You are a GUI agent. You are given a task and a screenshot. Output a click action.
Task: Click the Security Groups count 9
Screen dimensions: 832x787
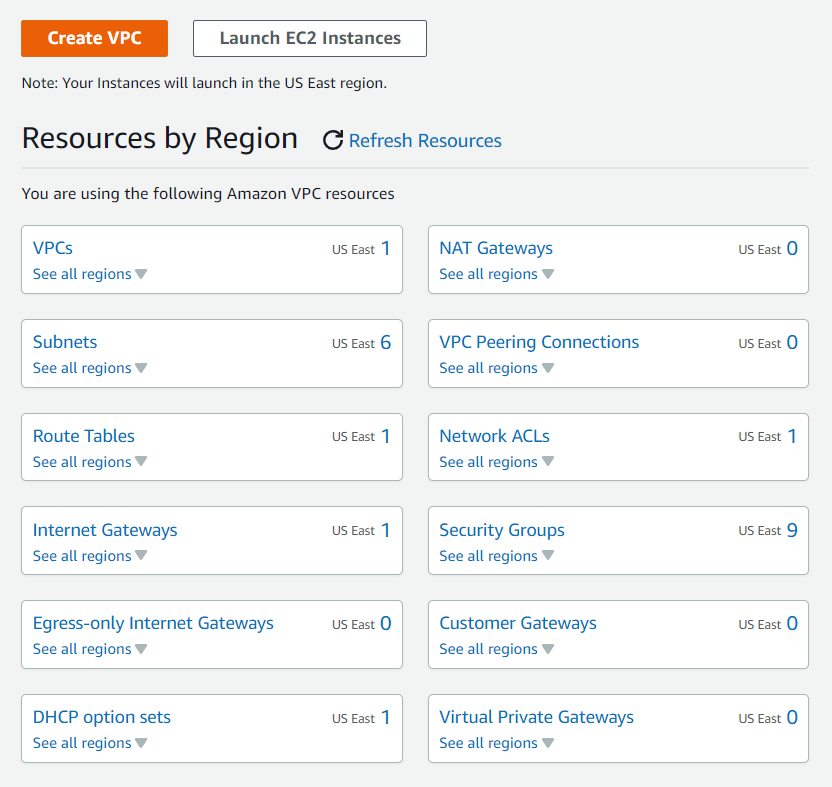(792, 530)
